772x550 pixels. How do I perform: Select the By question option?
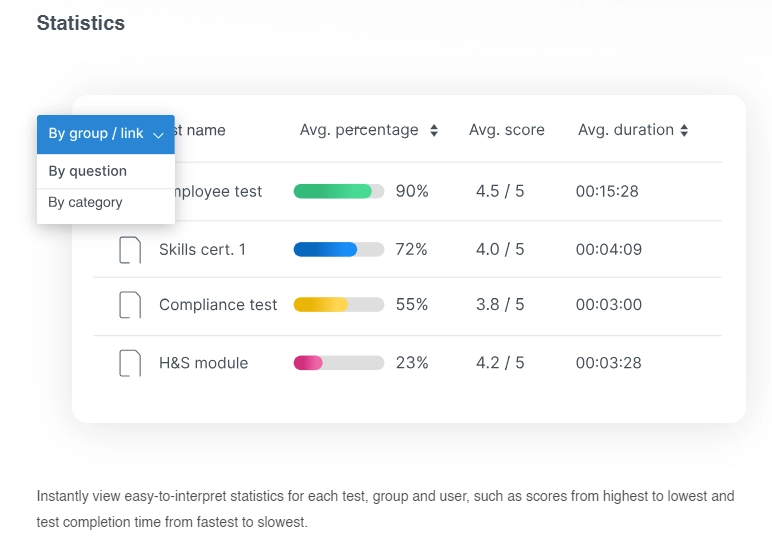88,171
